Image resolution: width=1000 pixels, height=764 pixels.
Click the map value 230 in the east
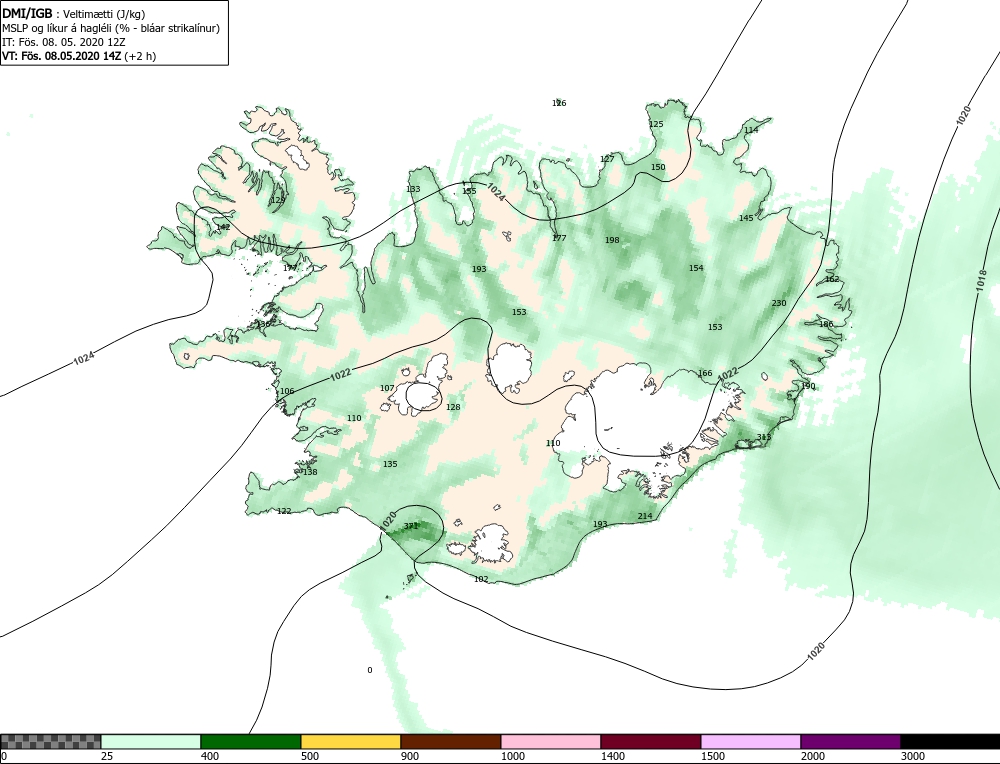[x=779, y=303]
